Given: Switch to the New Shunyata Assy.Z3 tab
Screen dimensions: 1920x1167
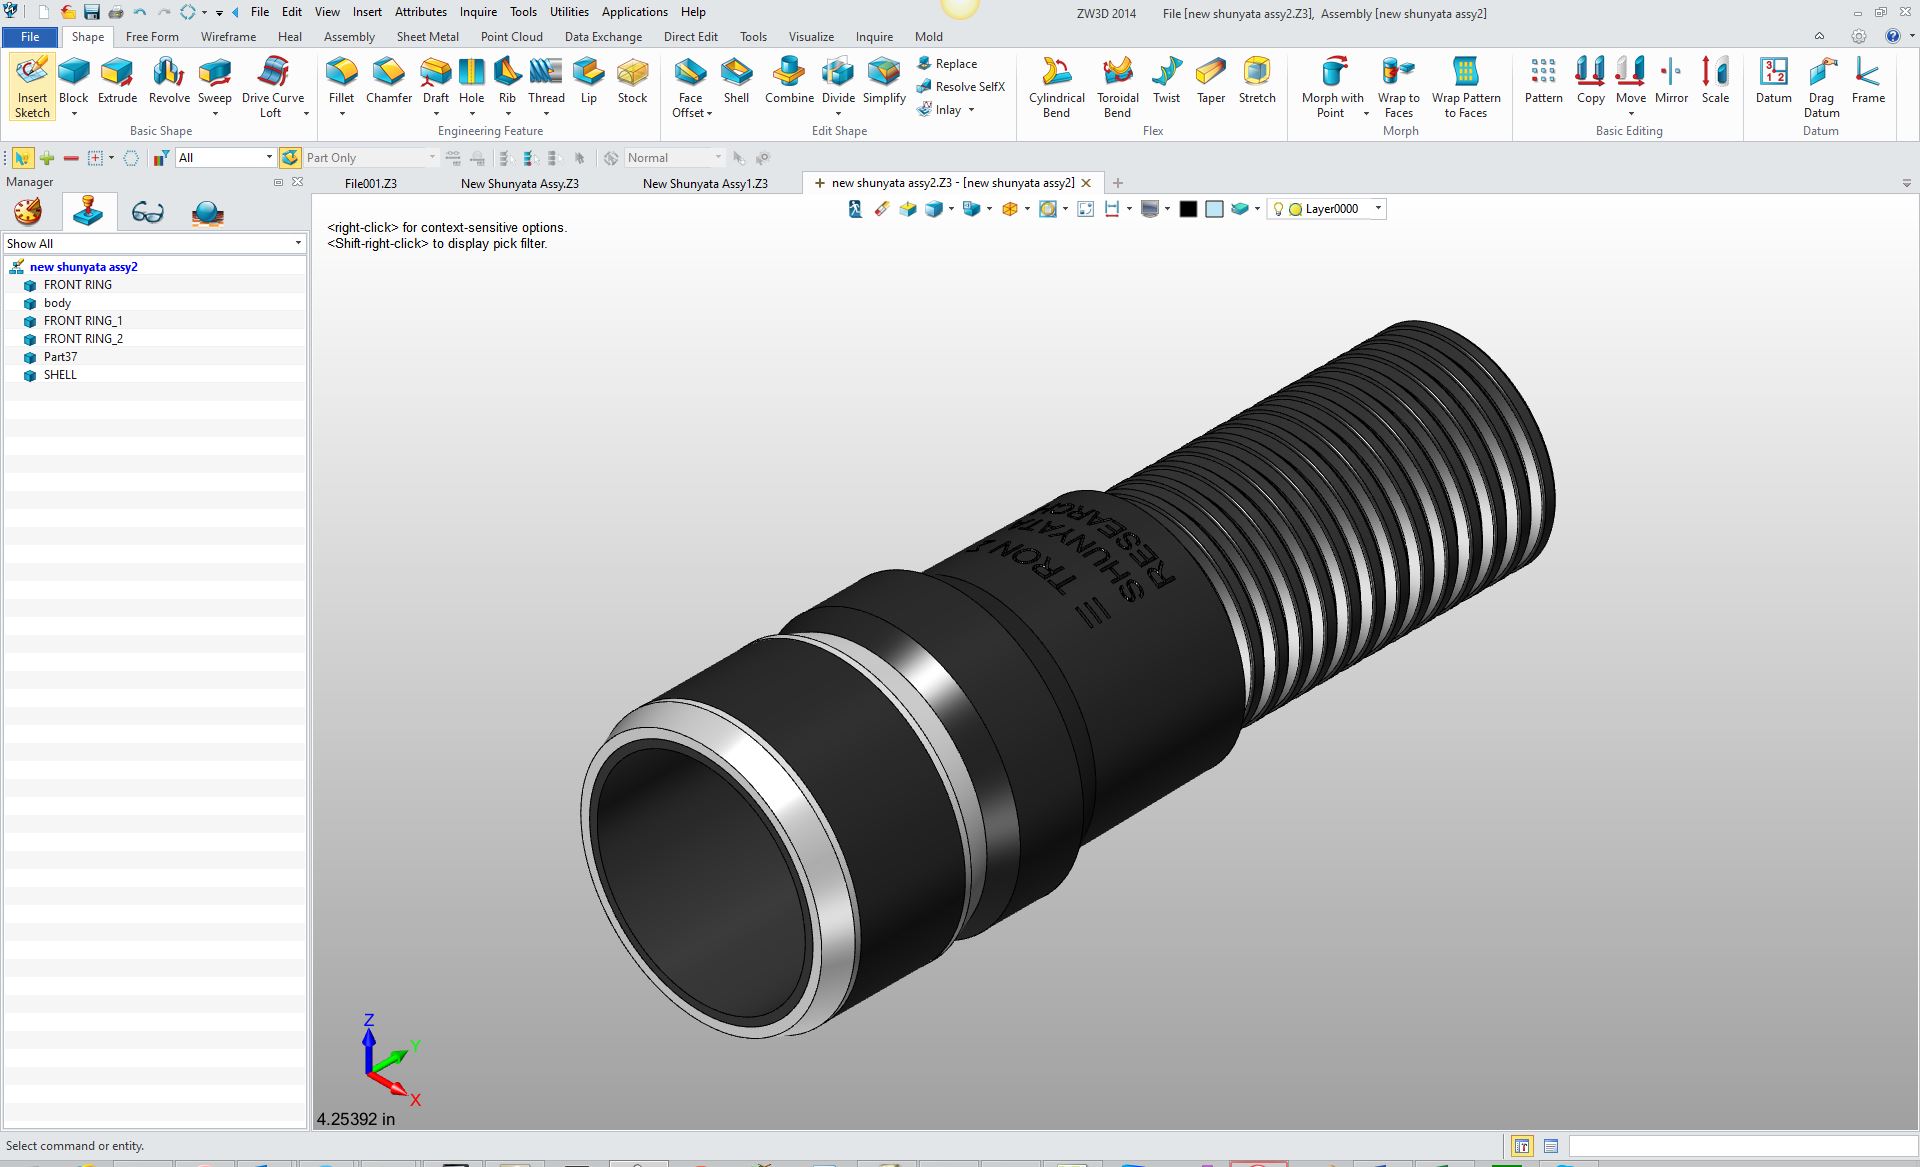Looking at the screenshot, I should 519,184.
